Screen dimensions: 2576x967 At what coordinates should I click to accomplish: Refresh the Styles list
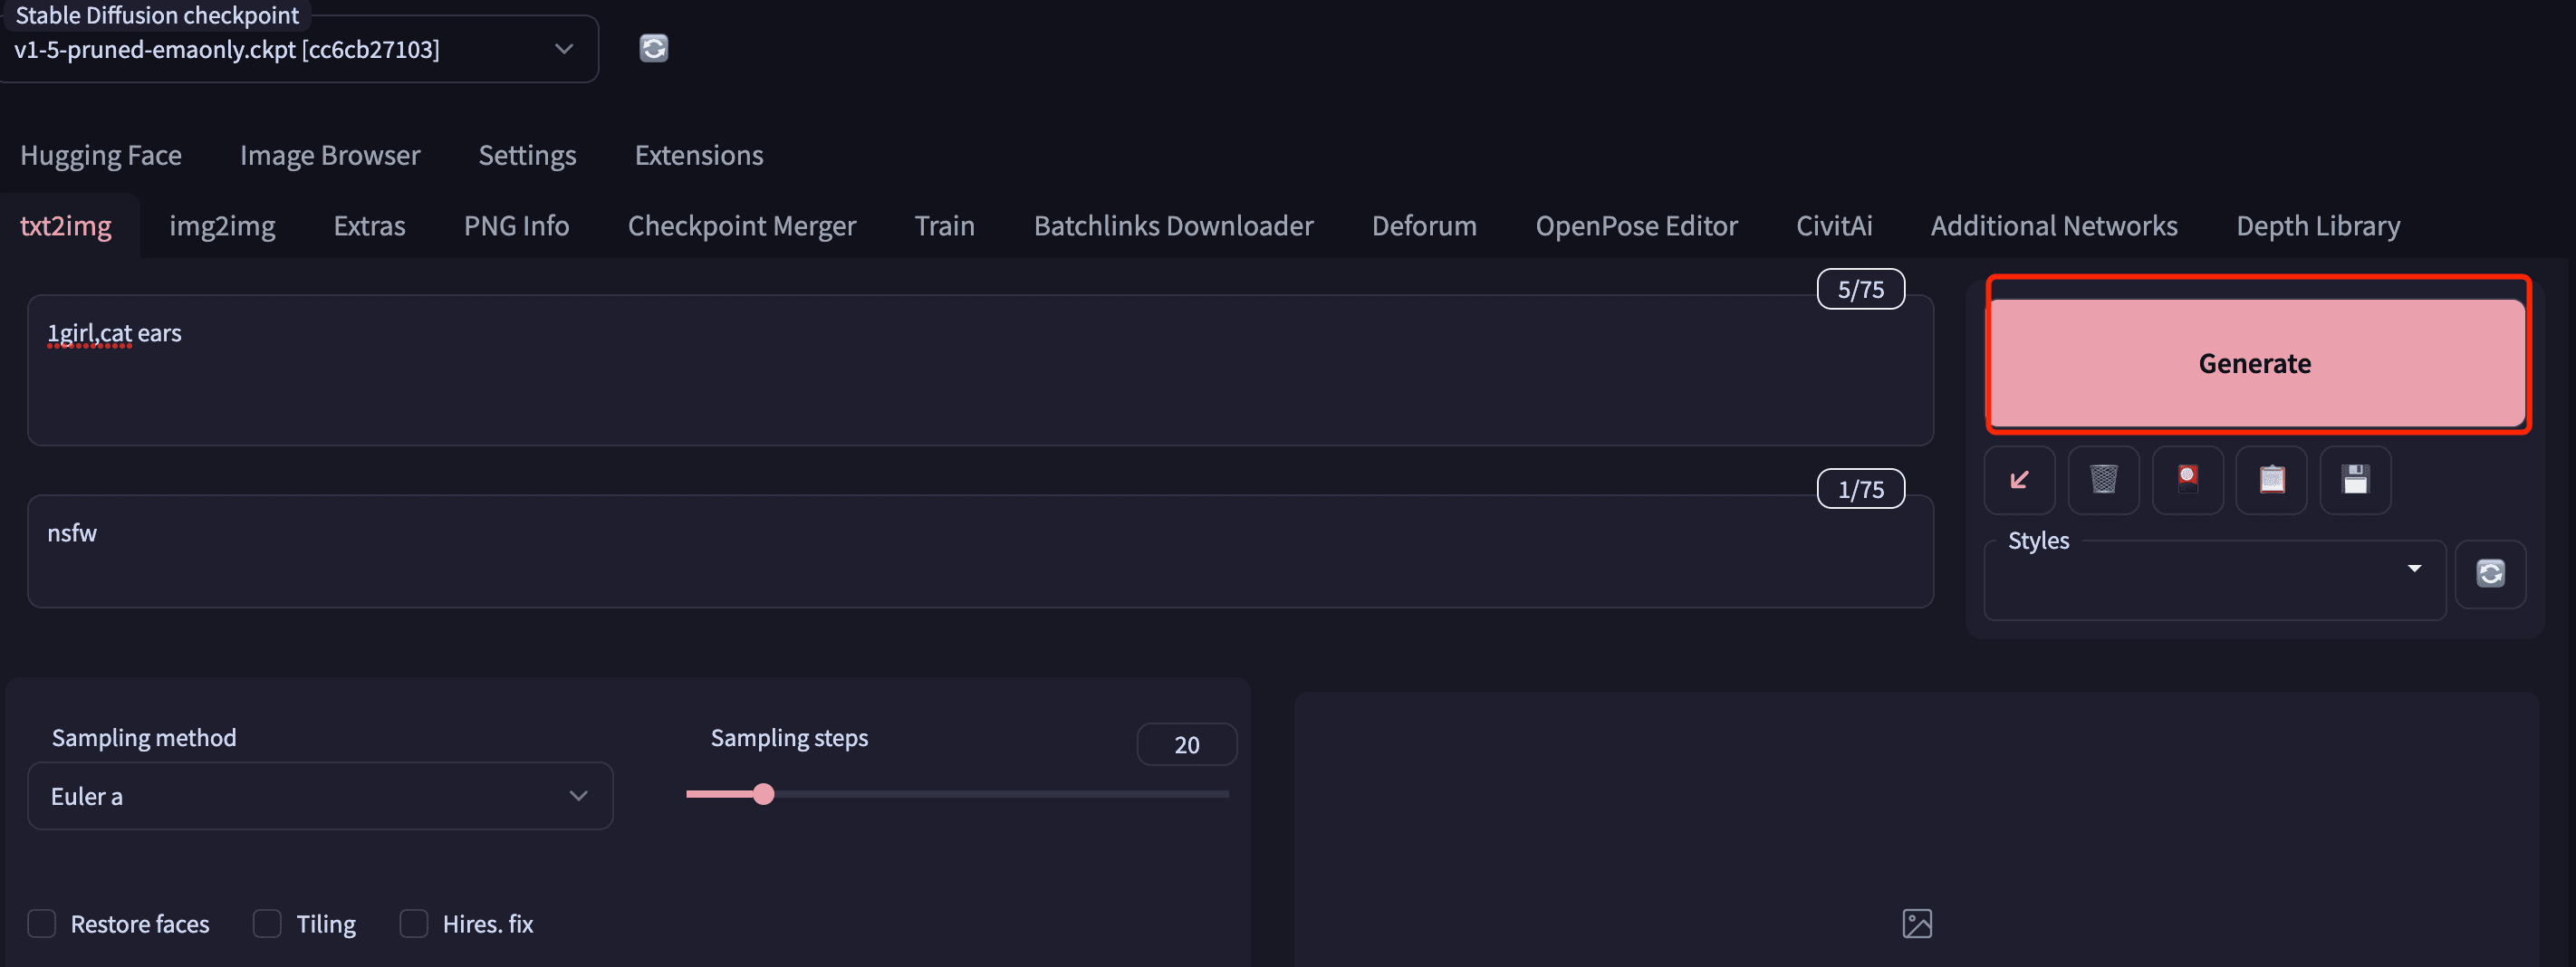tap(2490, 573)
